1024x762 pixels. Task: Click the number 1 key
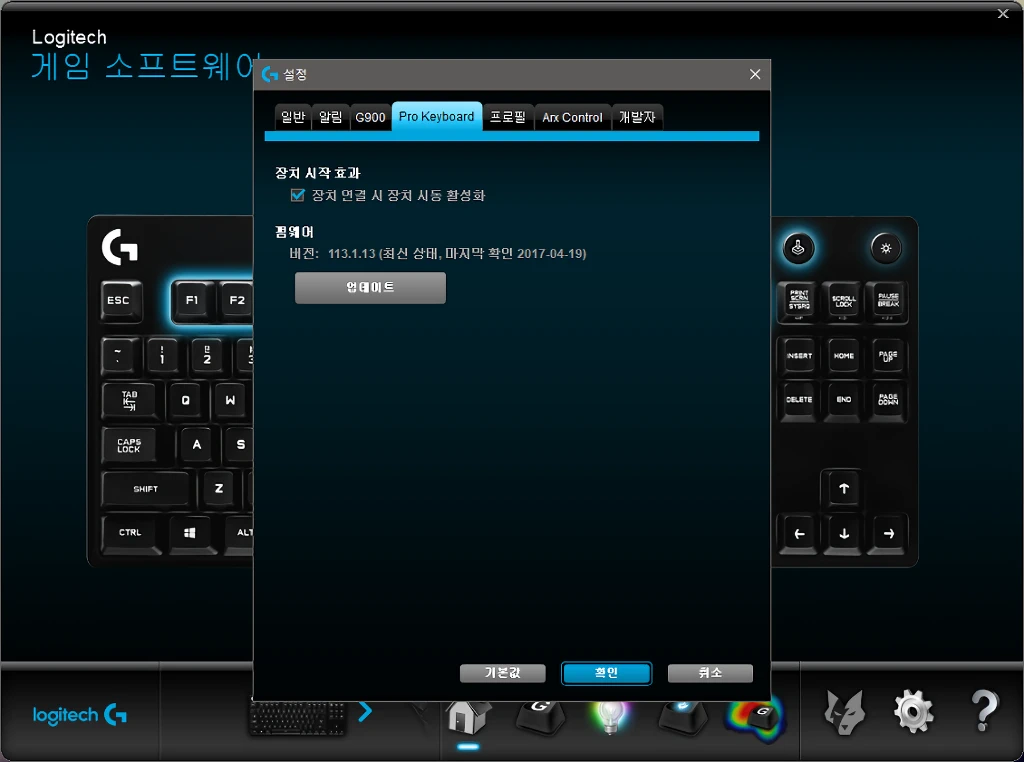coord(162,356)
